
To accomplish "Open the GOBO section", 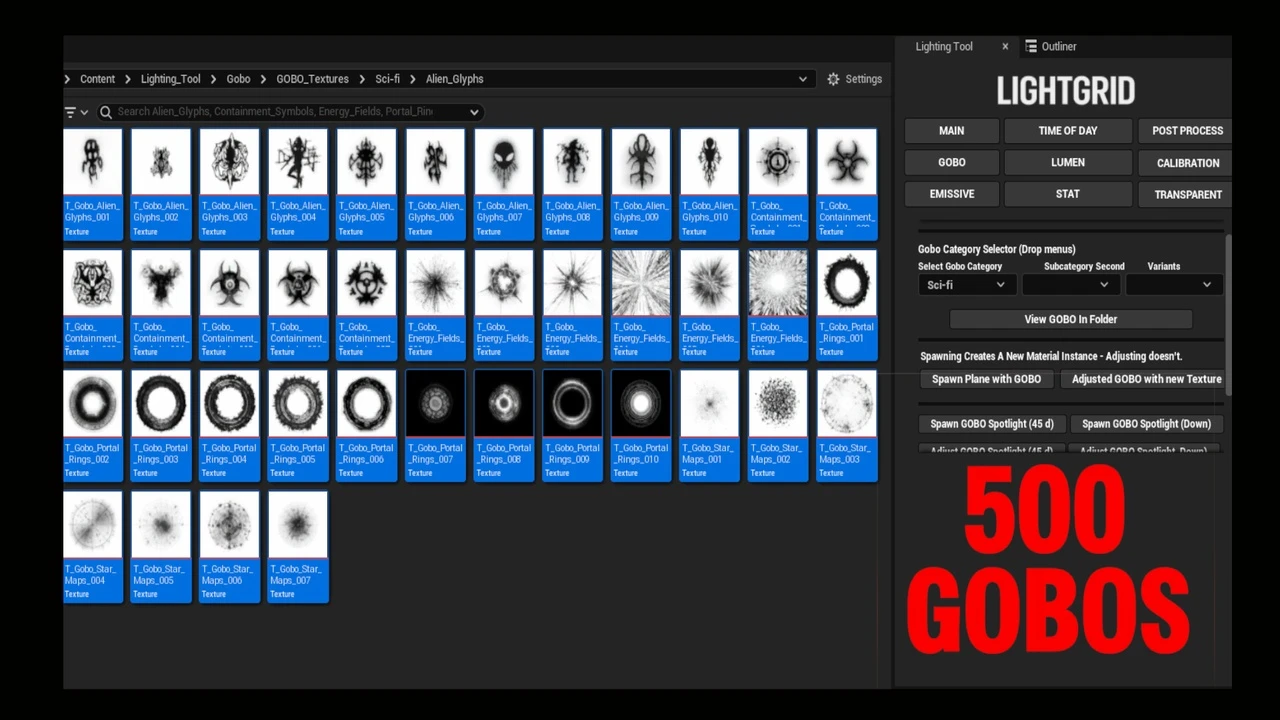I will 951,162.
